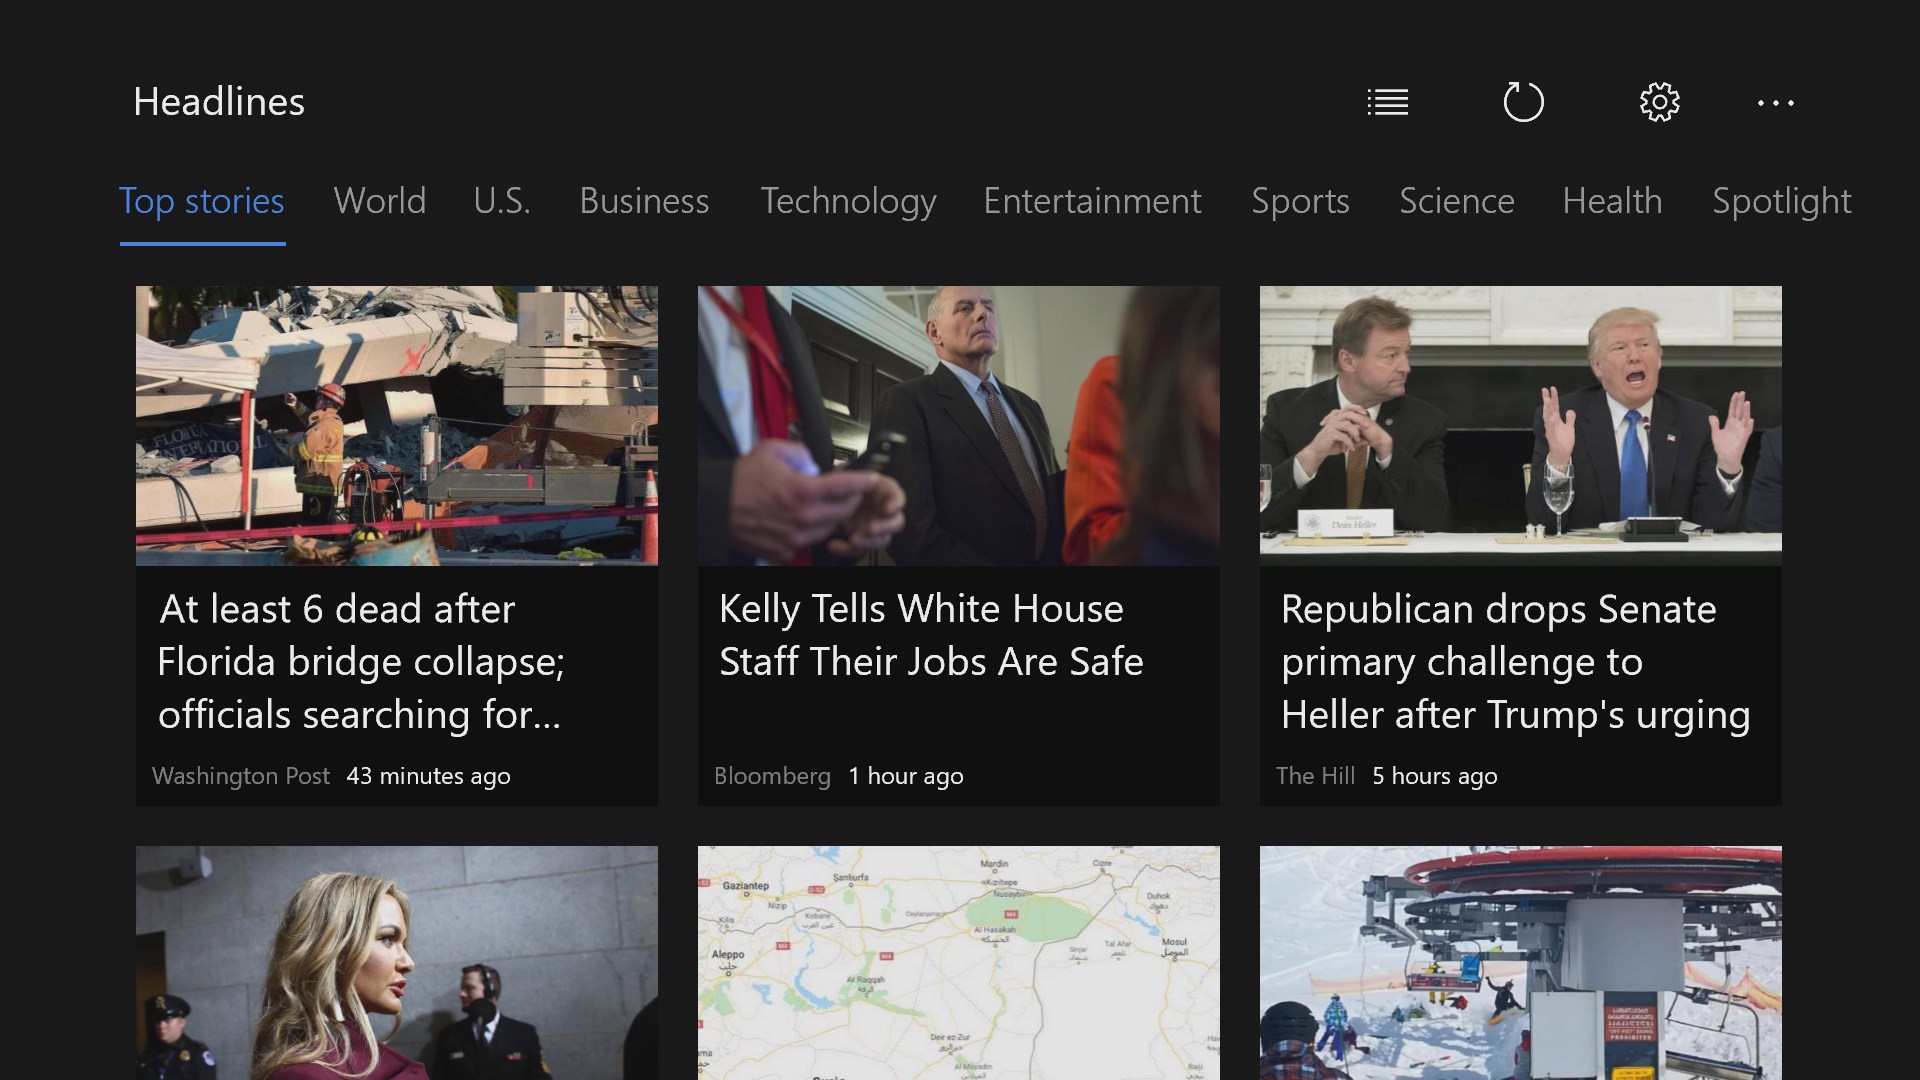The height and width of the screenshot is (1080, 1920).
Task: Switch to the World tab
Action: pos(379,201)
